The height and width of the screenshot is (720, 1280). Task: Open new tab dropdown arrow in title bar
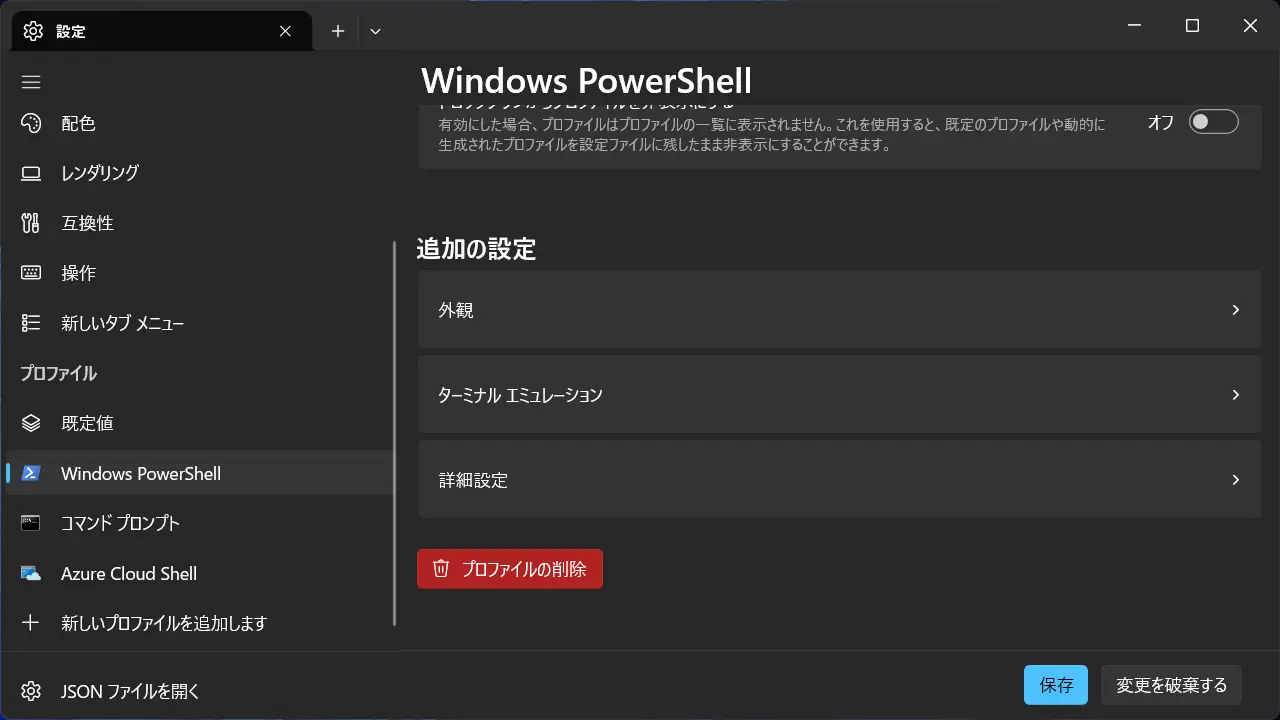click(375, 31)
